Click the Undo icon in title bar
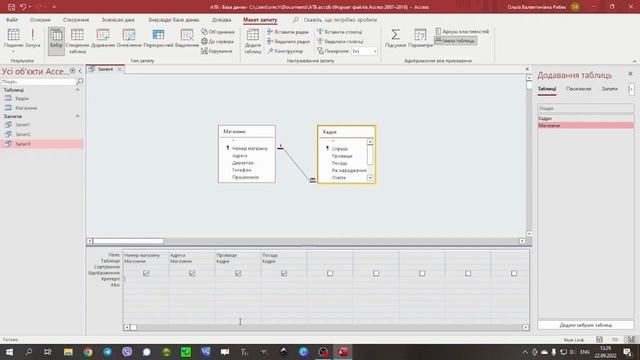 (23, 7)
